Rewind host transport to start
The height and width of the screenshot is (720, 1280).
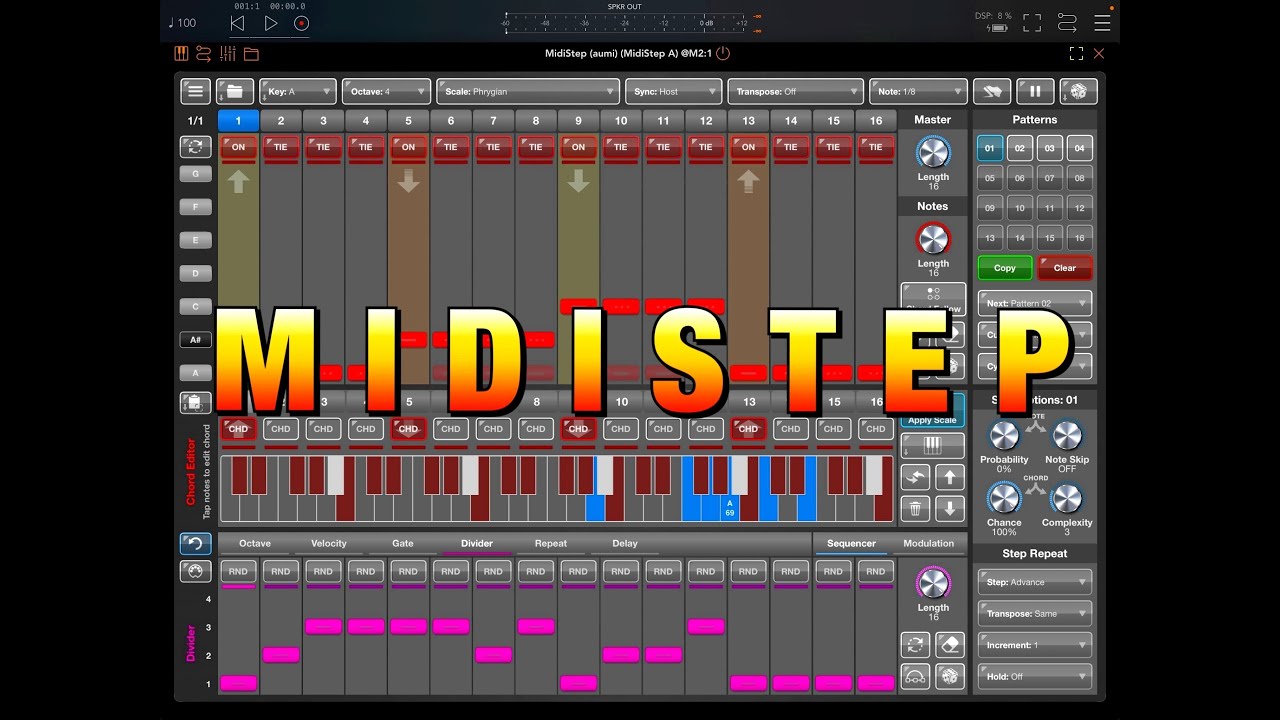pyautogui.click(x=237, y=23)
